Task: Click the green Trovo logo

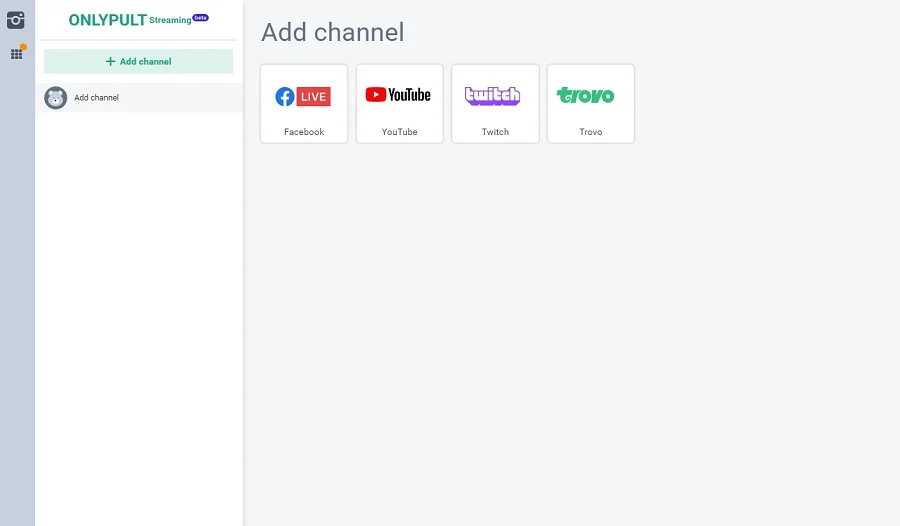Action: coord(586,96)
